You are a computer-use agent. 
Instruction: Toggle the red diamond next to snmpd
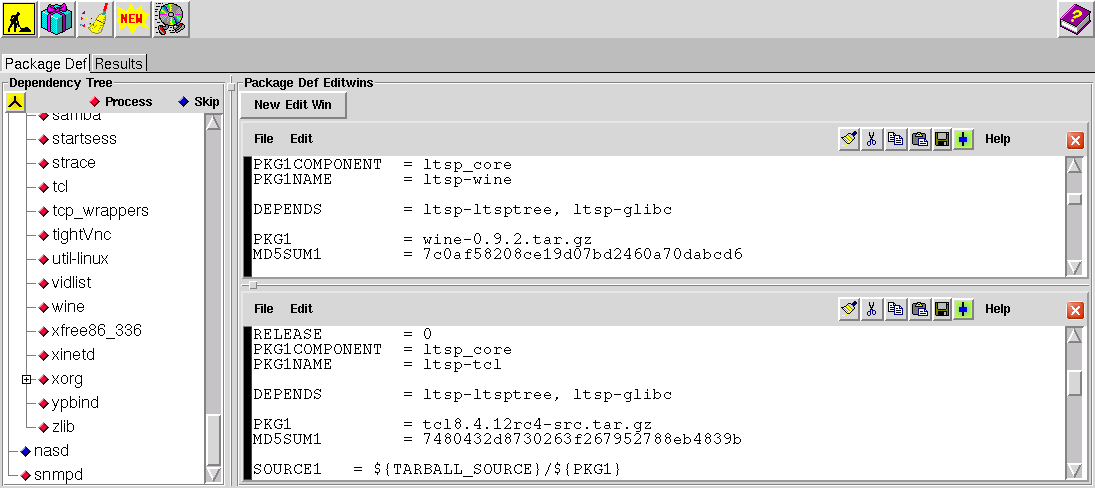coord(26,475)
